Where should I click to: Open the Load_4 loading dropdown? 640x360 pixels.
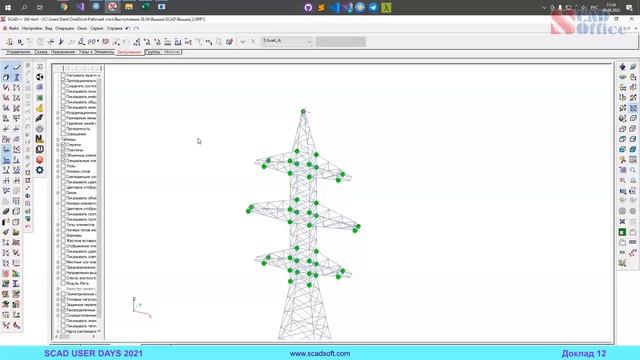click(287, 41)
